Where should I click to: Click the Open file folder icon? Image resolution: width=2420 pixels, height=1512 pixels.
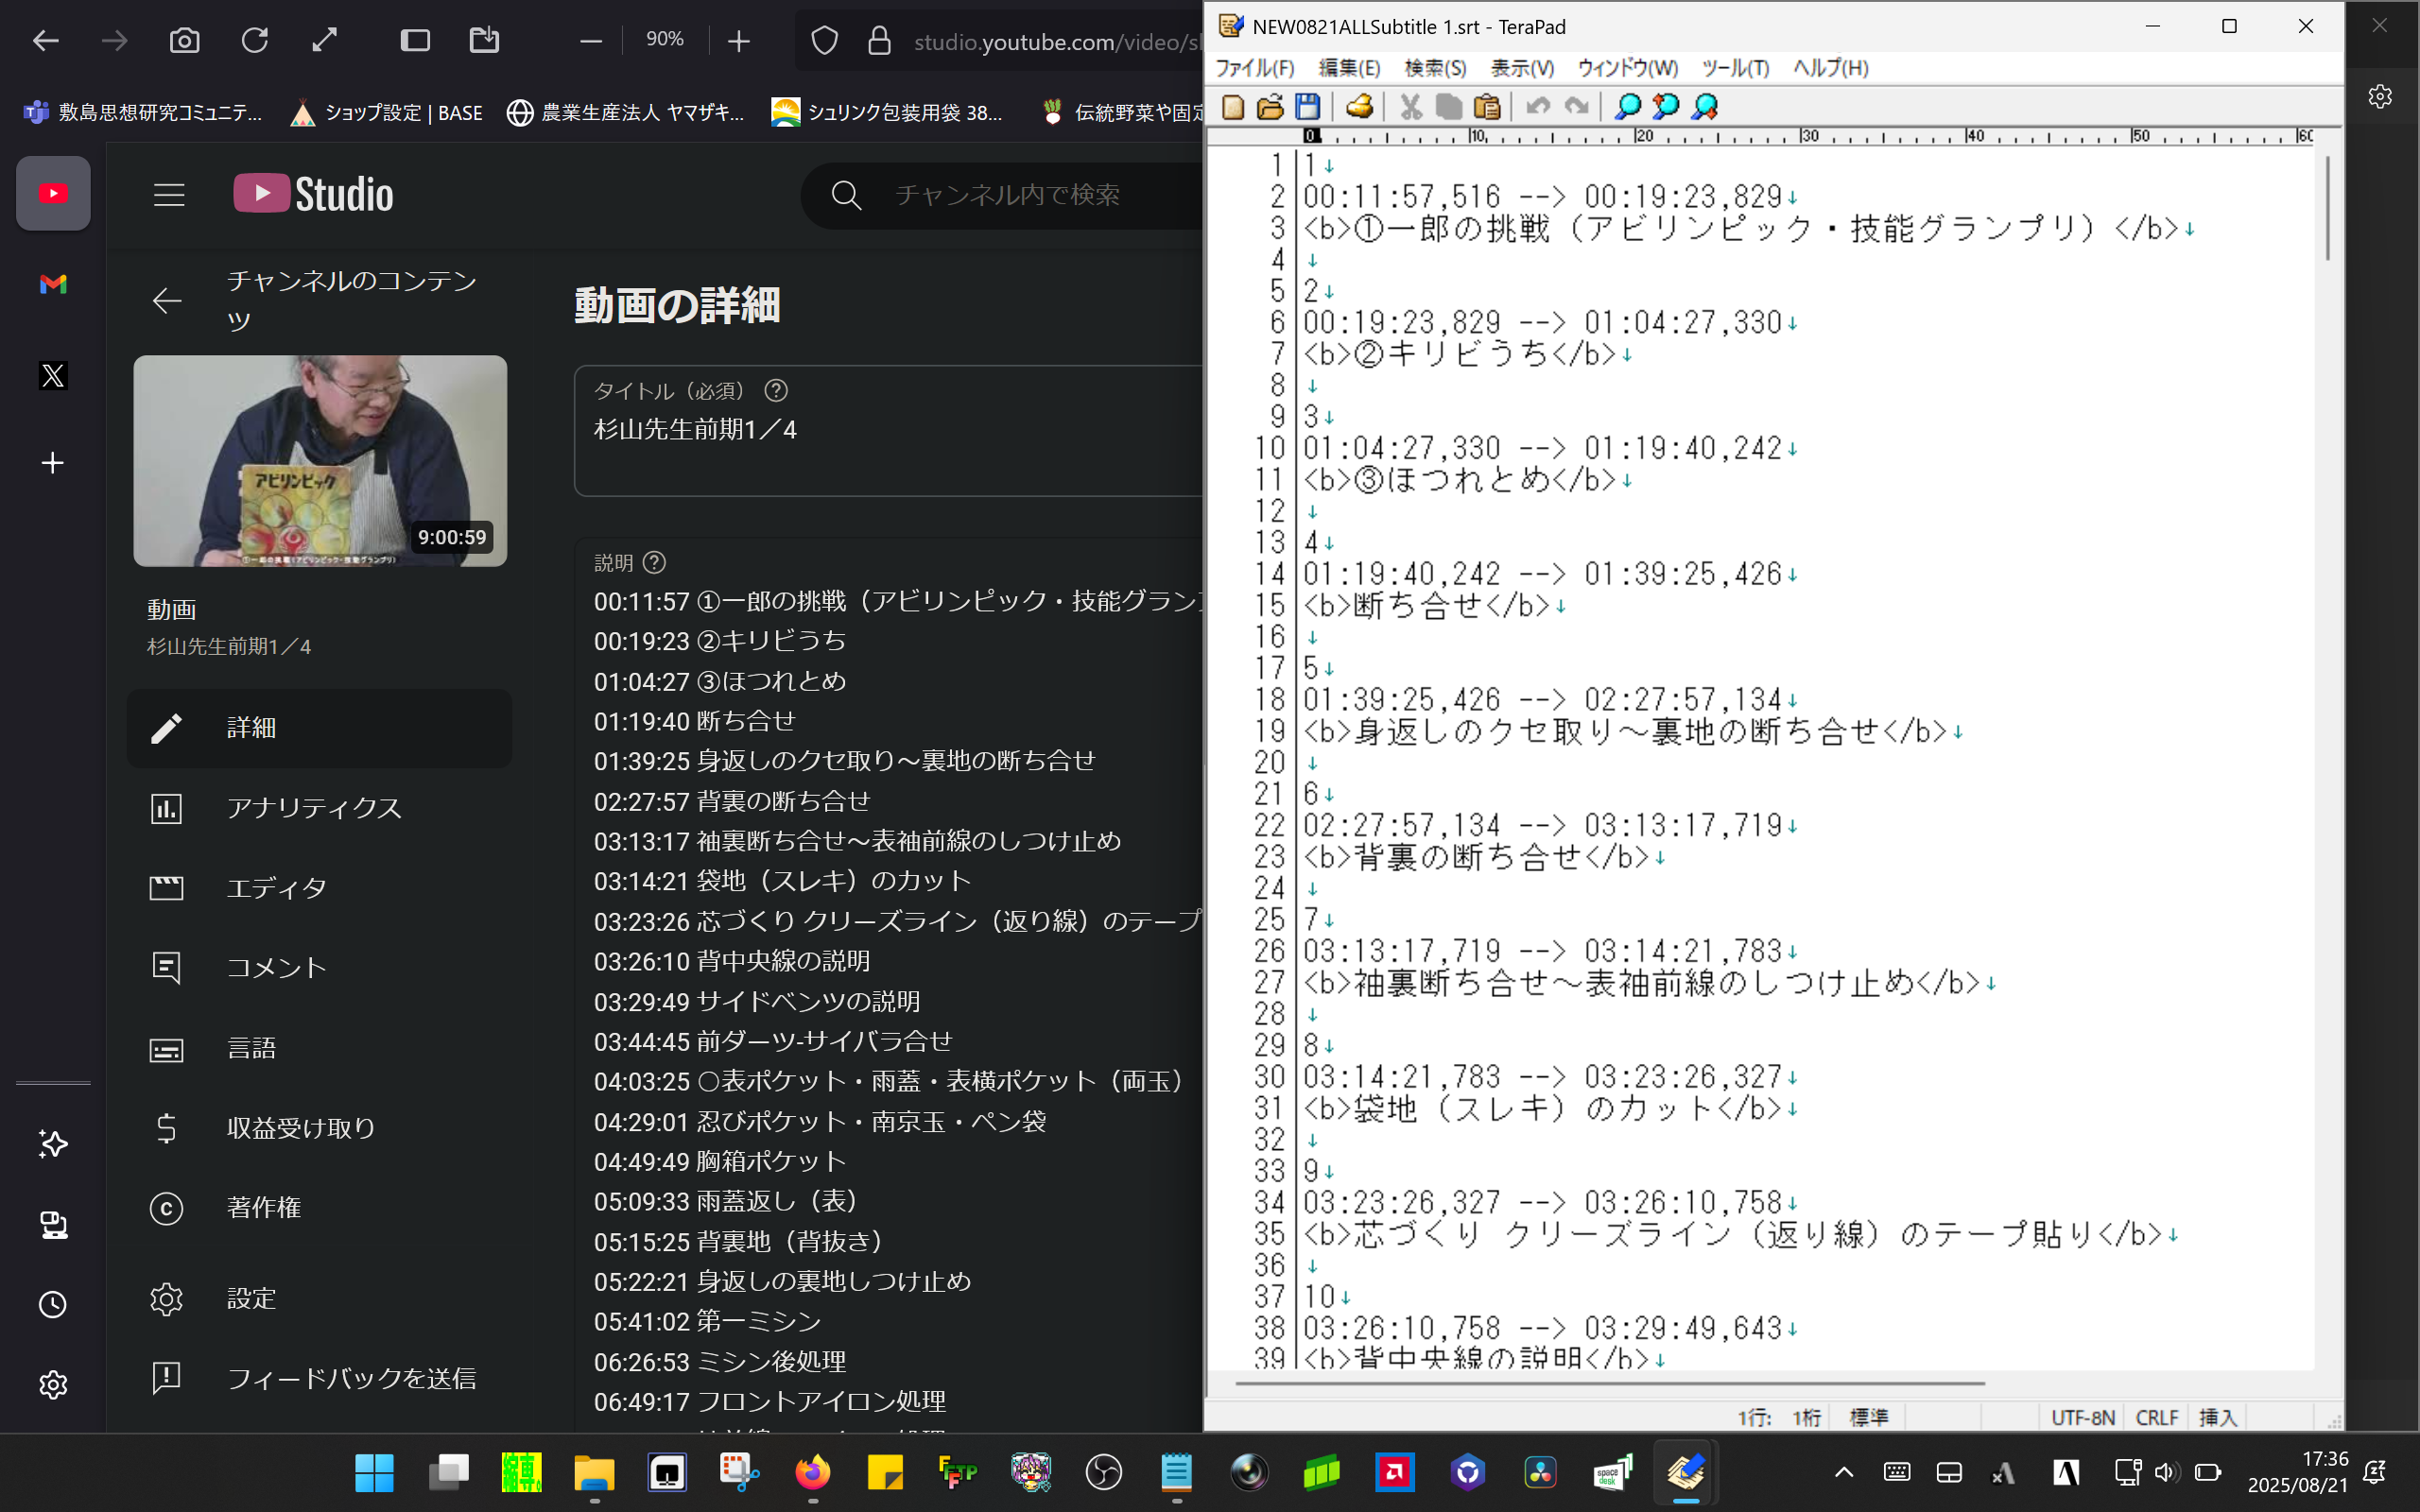1270,107
